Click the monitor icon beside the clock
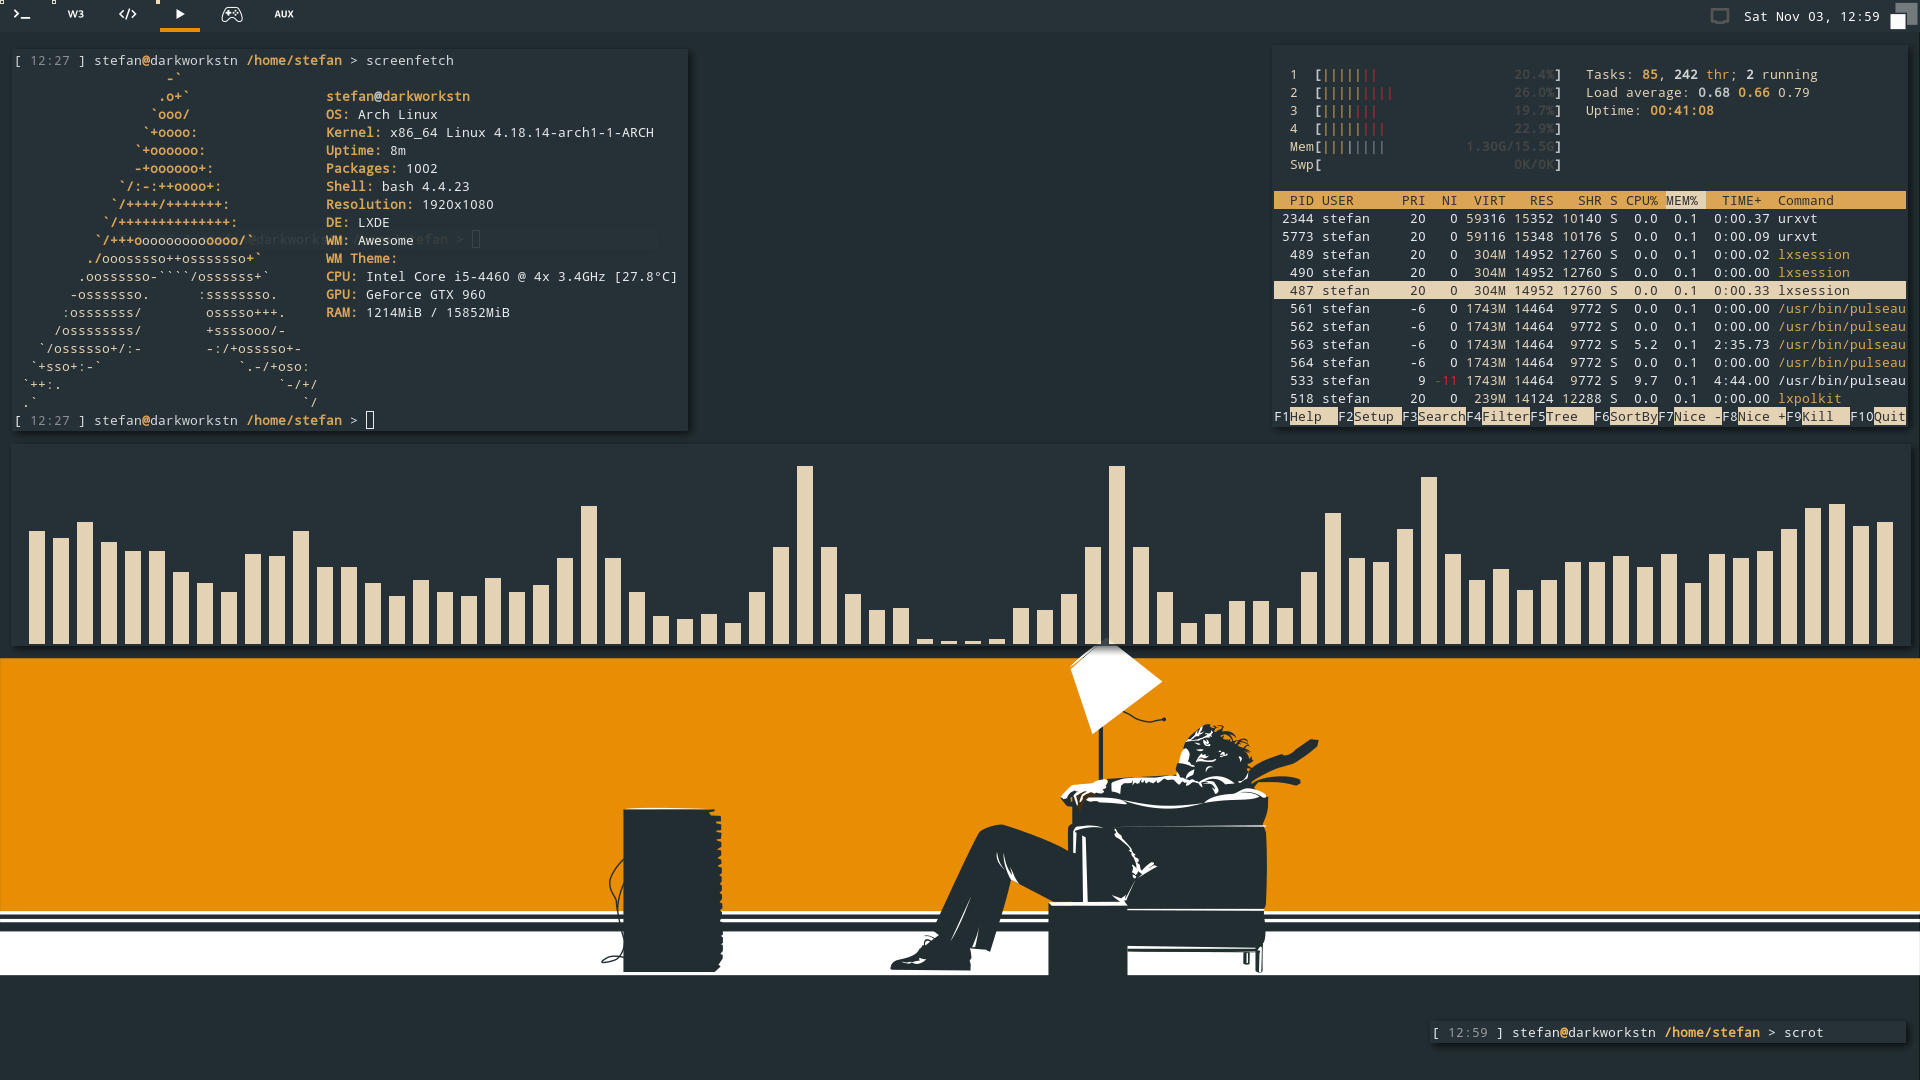This screenshot has height=1080, width=1920. [1720, 16]
